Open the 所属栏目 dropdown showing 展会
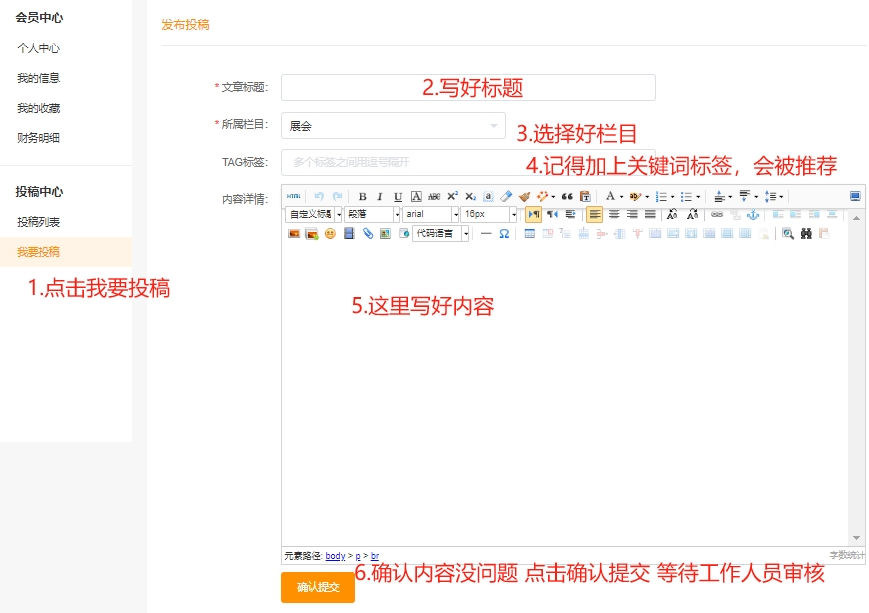This screenshot has height=613, width=869. click(393, 126)
